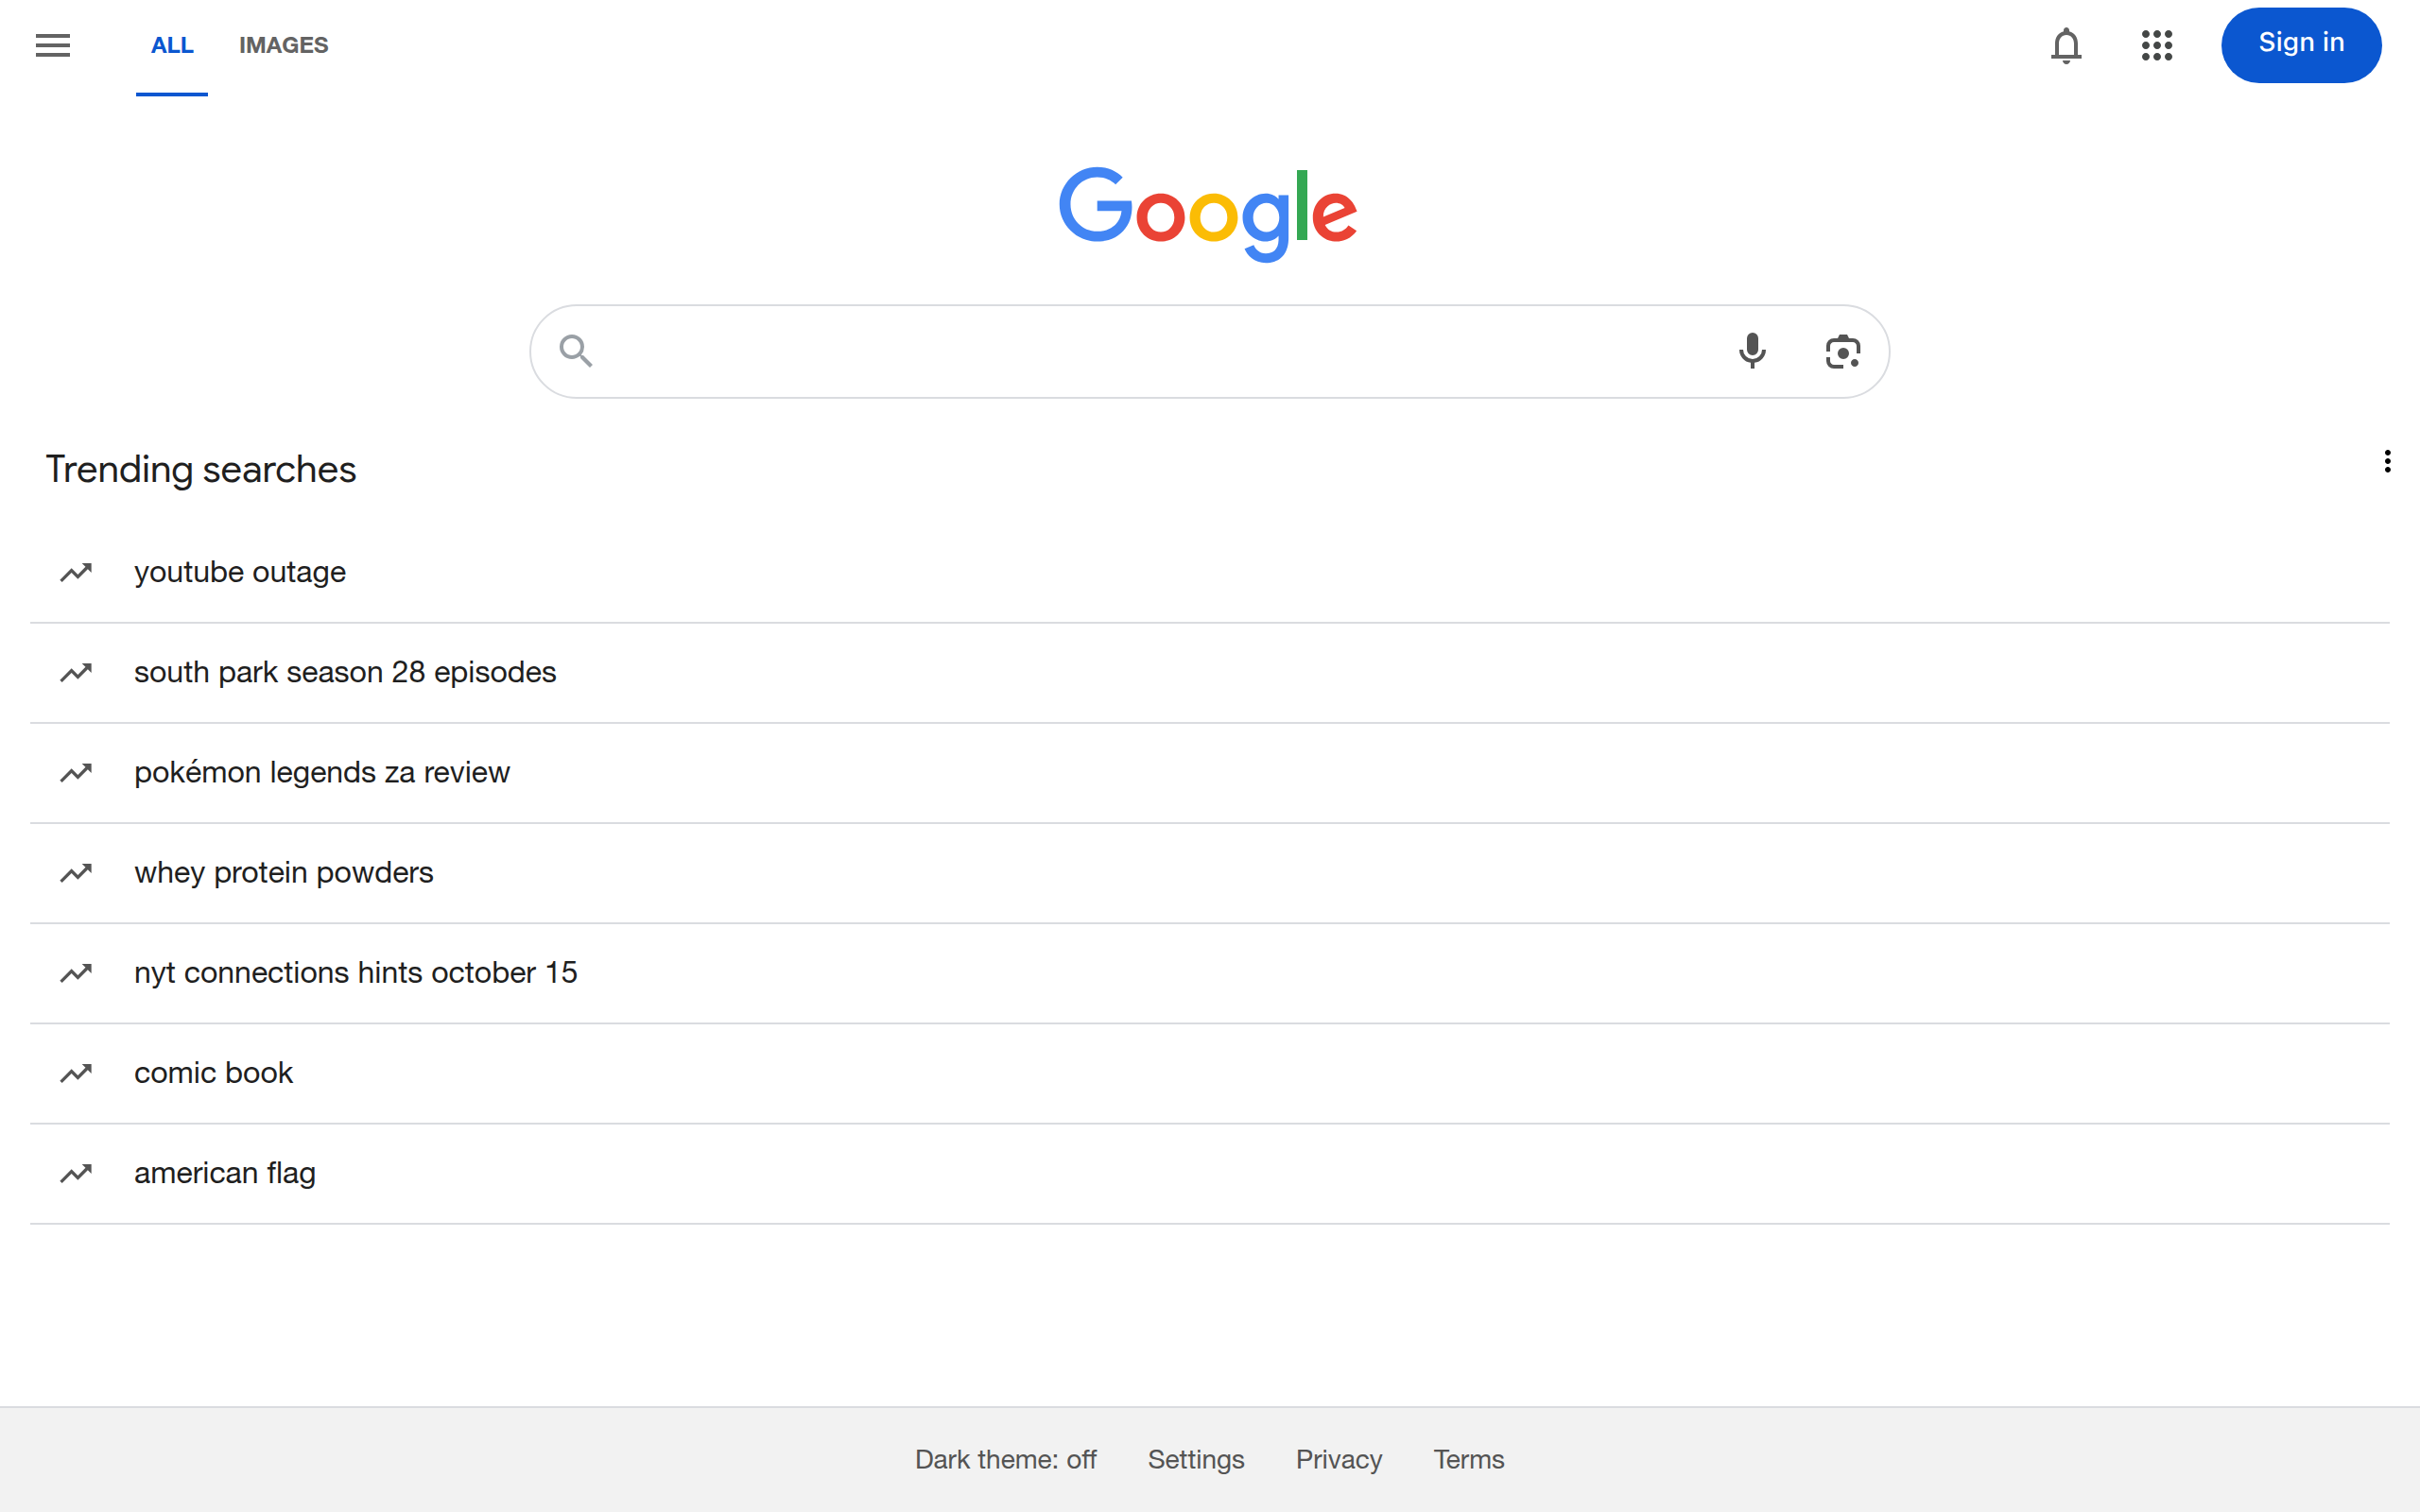This screenshot has height=1512, width=2420.
Task: Toggle the Dark theme setting
Action: tap(1005, 1459)
